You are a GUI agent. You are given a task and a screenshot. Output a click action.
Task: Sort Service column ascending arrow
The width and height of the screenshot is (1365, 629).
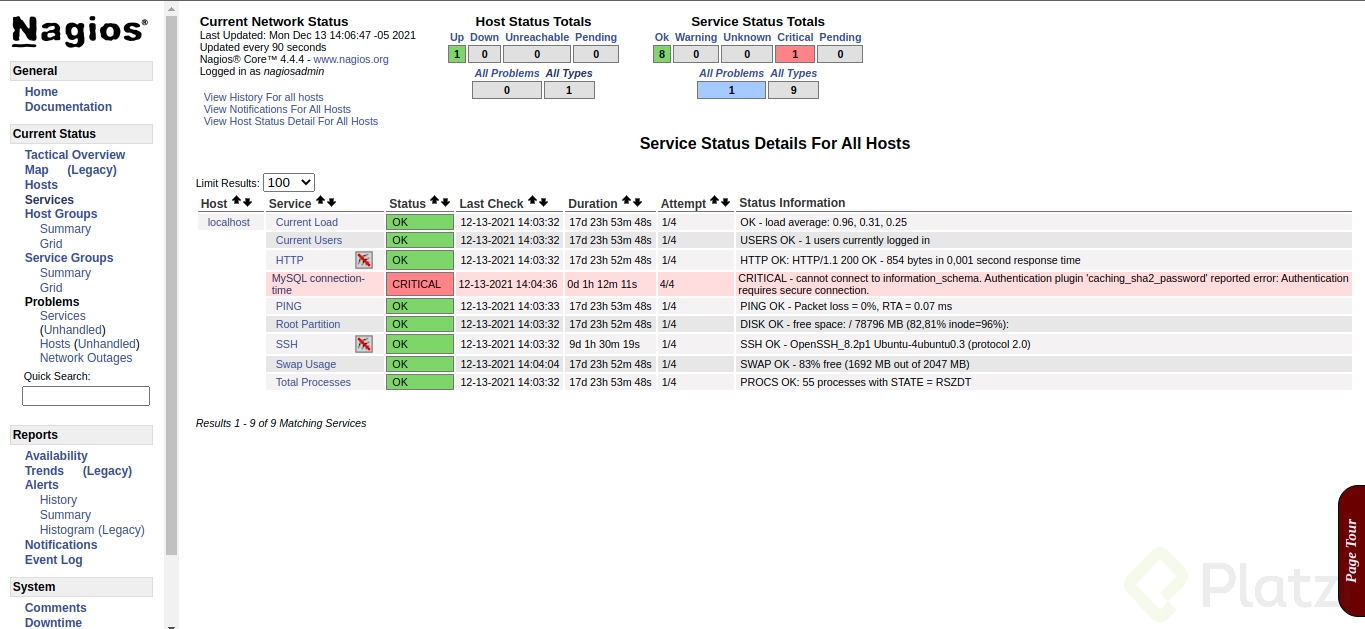tap(321, 202)
